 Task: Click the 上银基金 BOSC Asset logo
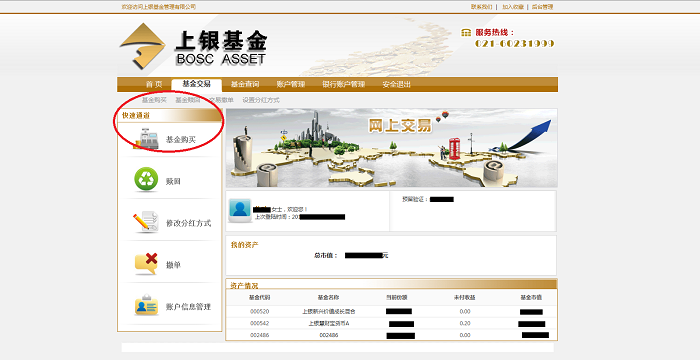(x=193, y=47)
